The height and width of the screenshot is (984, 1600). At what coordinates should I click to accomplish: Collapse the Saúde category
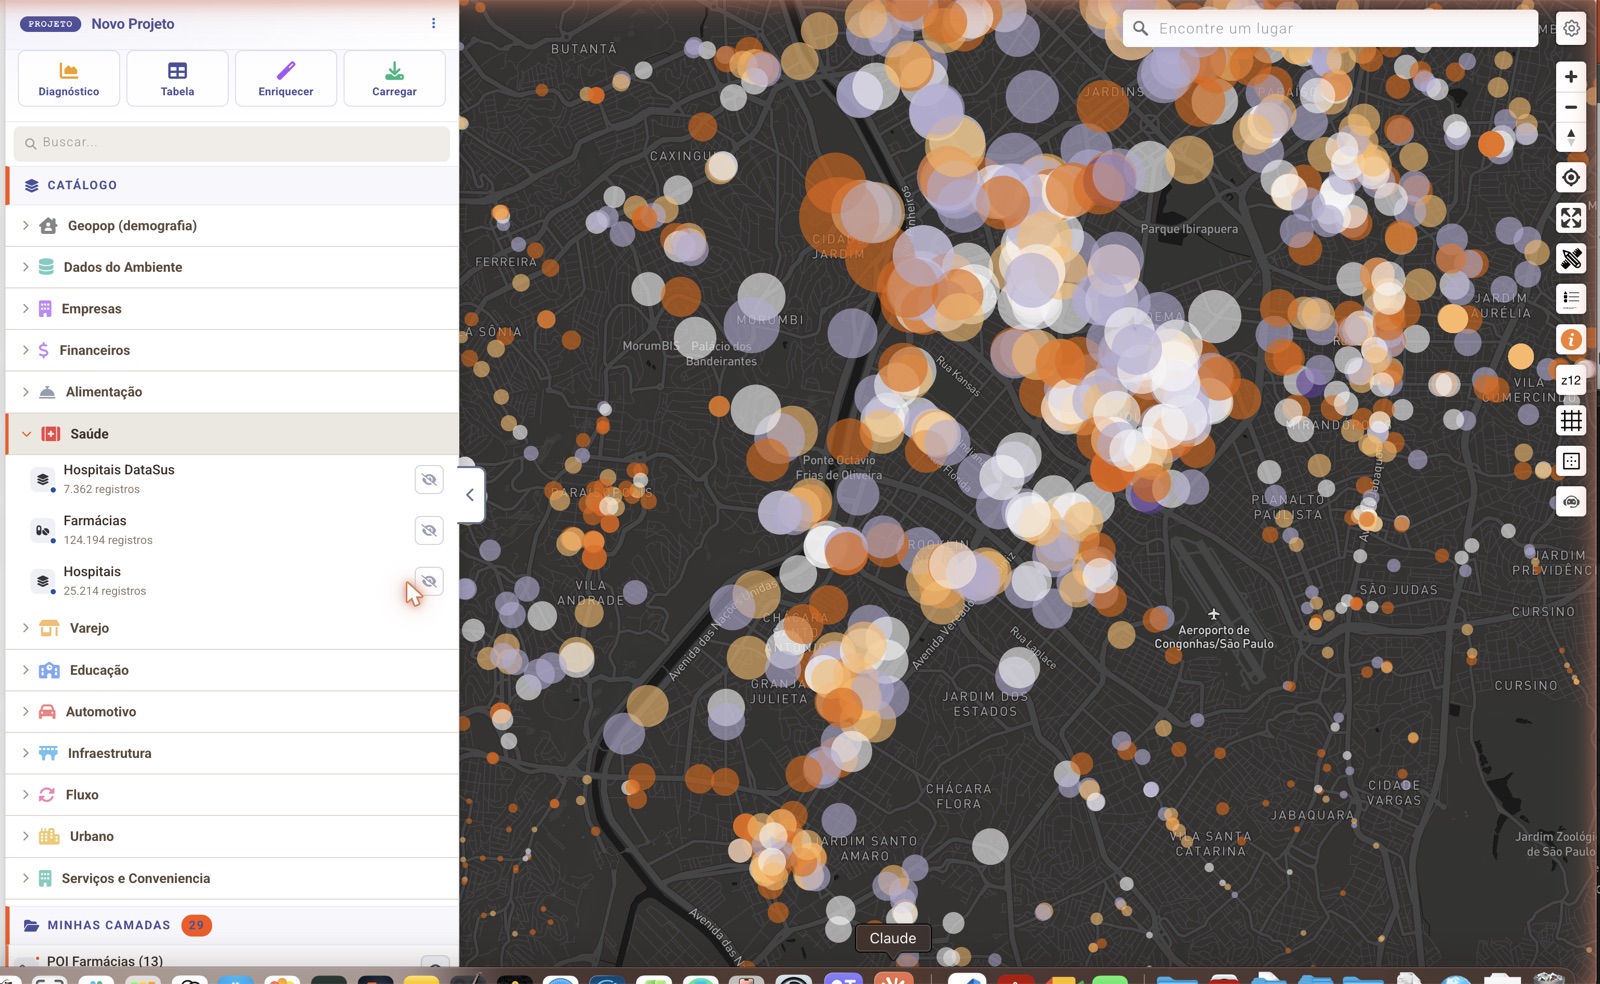click(232, 434)
